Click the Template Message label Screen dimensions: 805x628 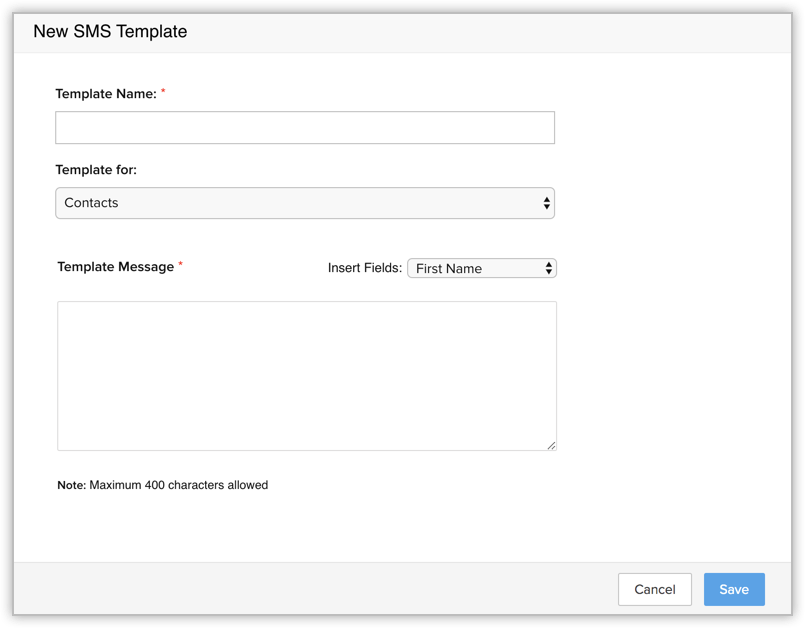115,267
